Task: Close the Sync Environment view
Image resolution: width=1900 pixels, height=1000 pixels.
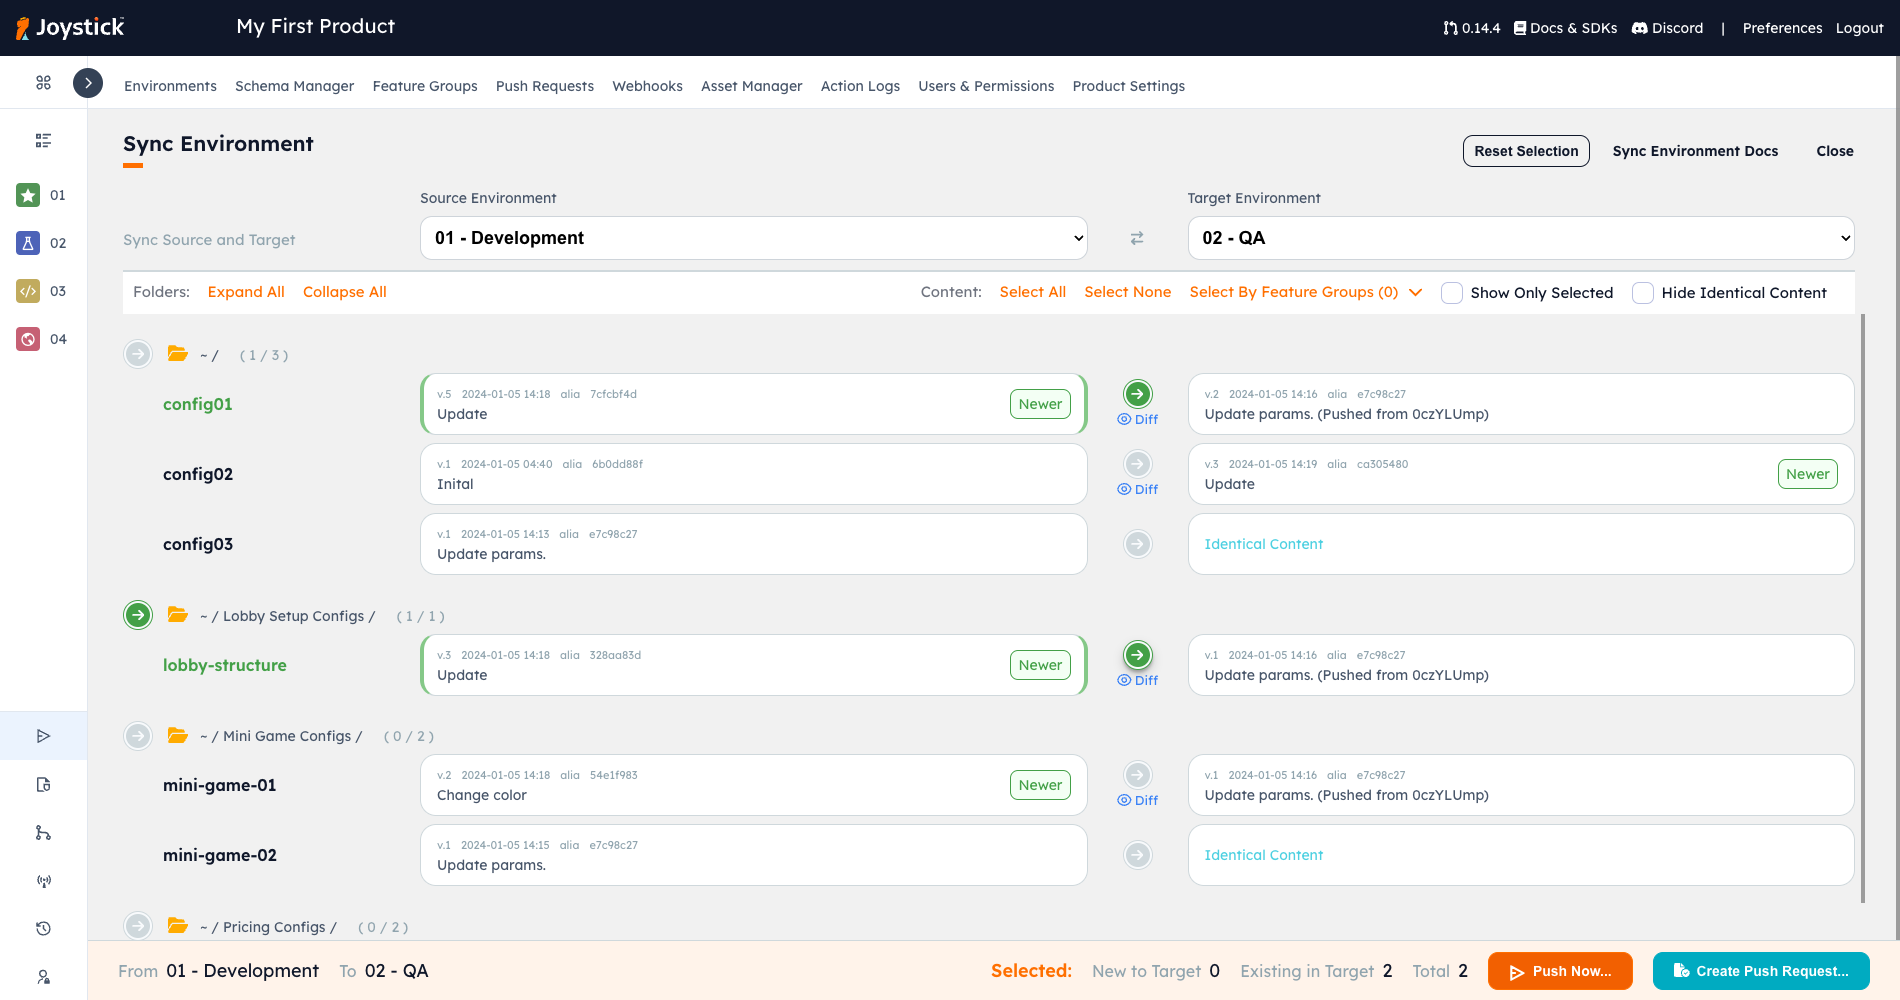Action: coord(1835,151)
